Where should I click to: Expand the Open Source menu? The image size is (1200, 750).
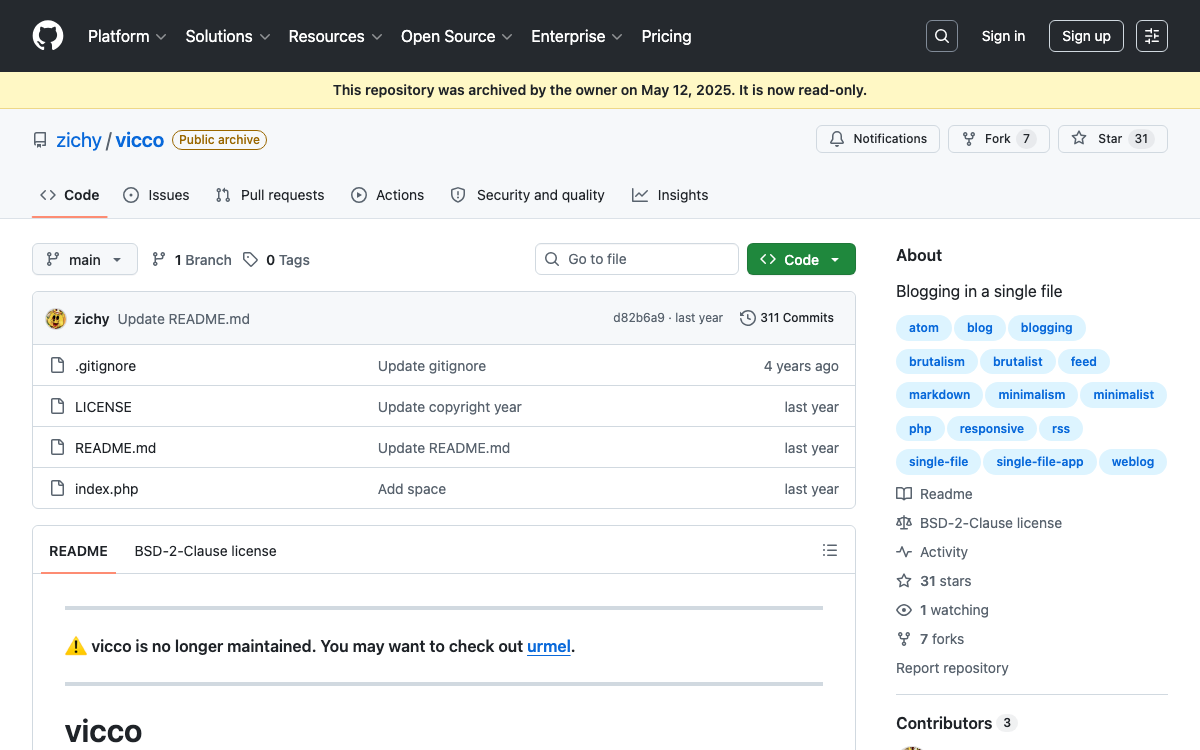[x=457, y=36]
